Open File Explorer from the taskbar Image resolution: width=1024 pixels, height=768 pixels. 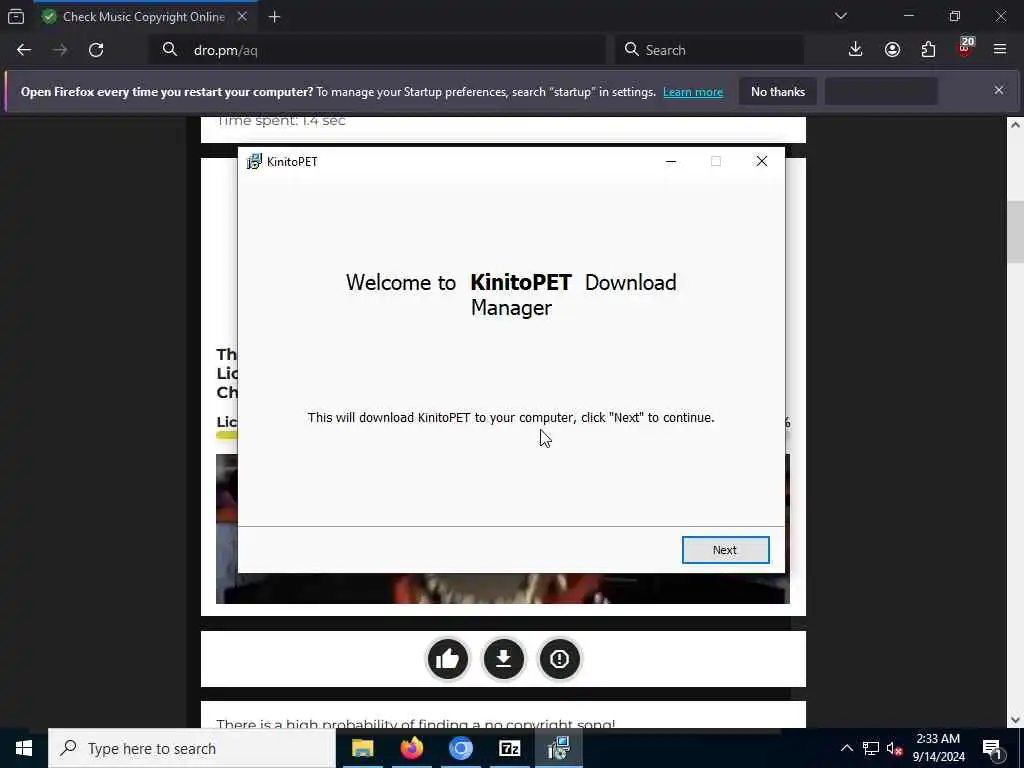(x=362, y=748)
